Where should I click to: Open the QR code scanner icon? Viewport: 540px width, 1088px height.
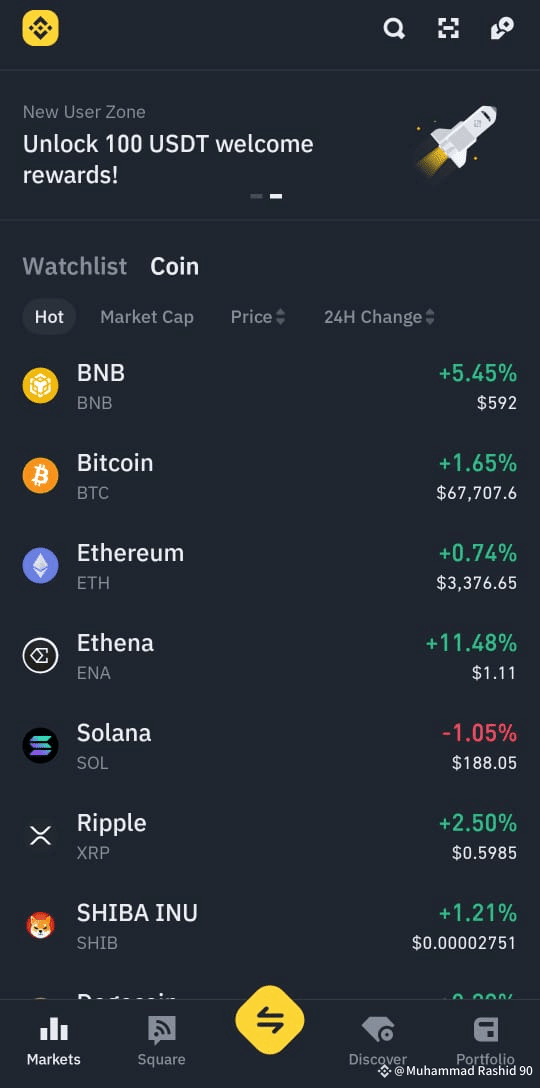pos(448,28)
